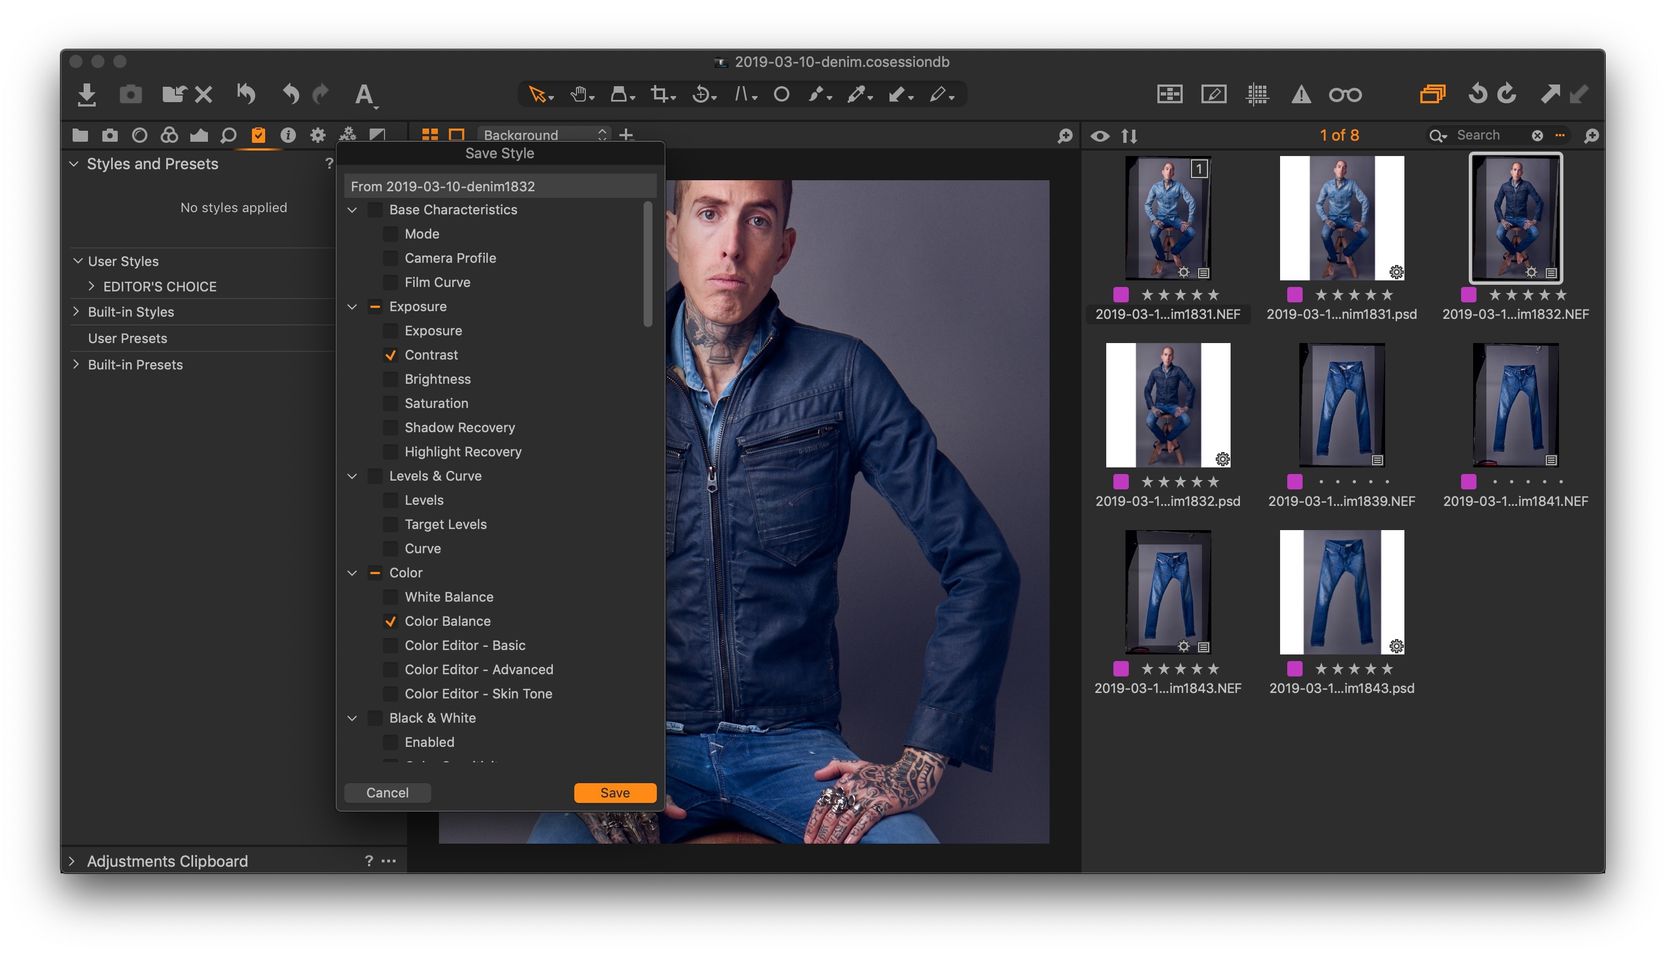The image size is (1680, 970).
Task: Select the Keystone tool
Action: (x=745, y=95)
